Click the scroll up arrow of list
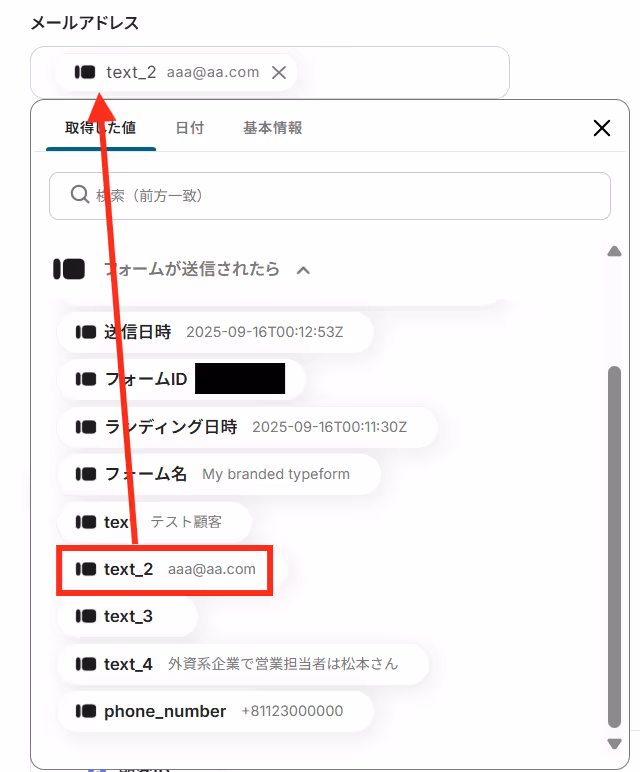The image size is (640, 772). [614, 252]
